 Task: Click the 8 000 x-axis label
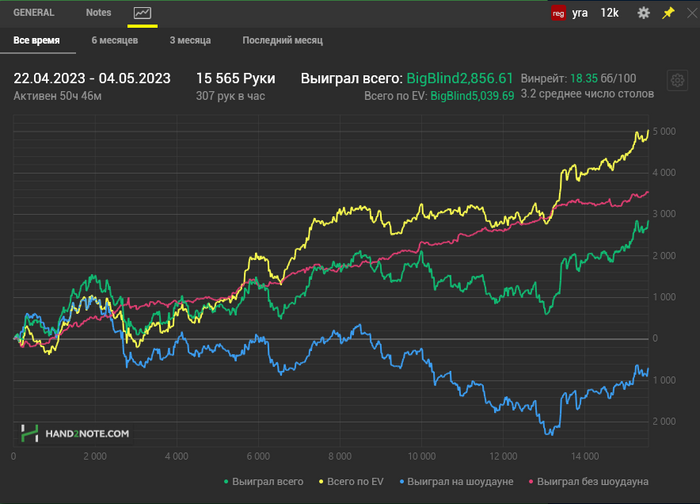point(340,456)
